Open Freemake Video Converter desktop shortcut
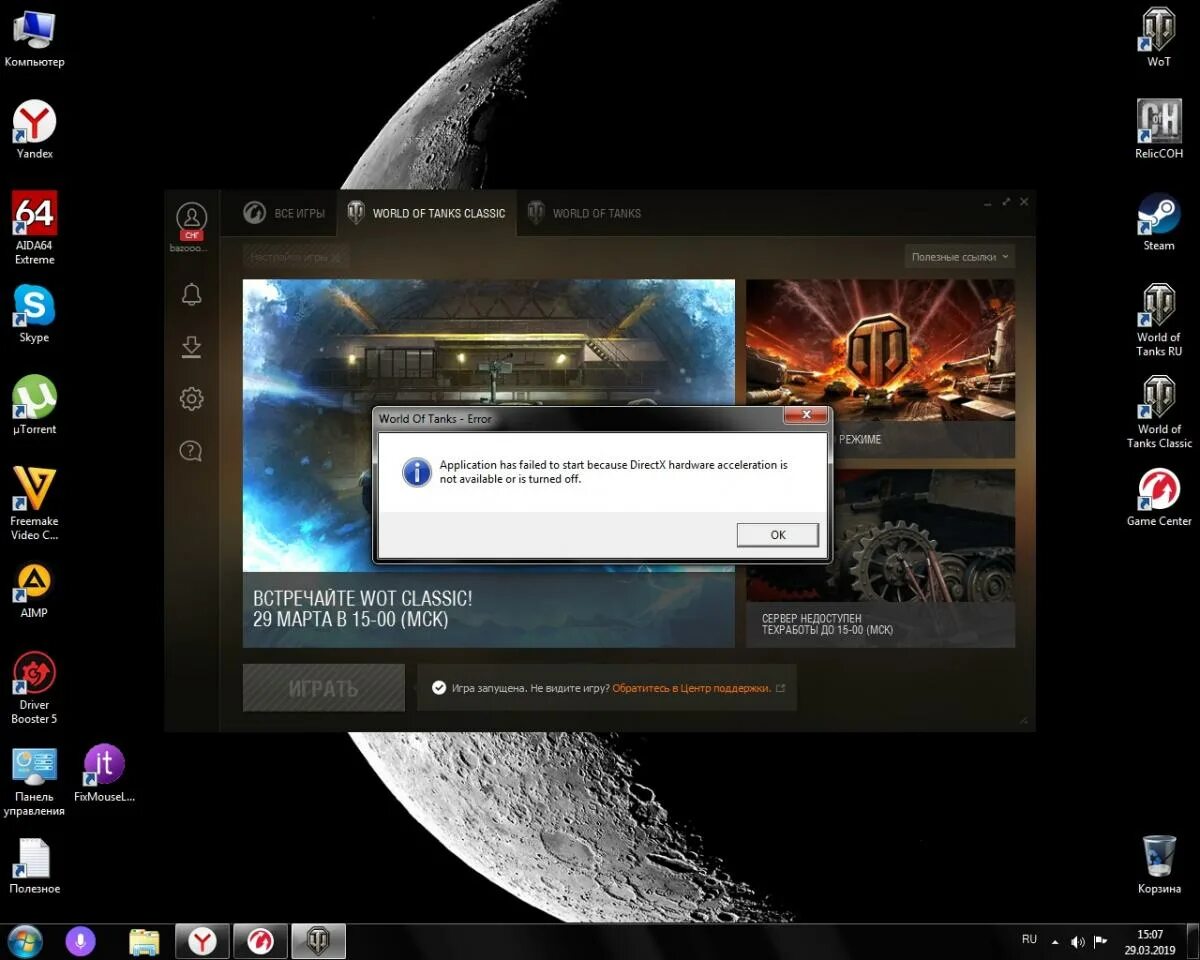The width and height of the screenshot is (1200, 960). tap(34, 503)
